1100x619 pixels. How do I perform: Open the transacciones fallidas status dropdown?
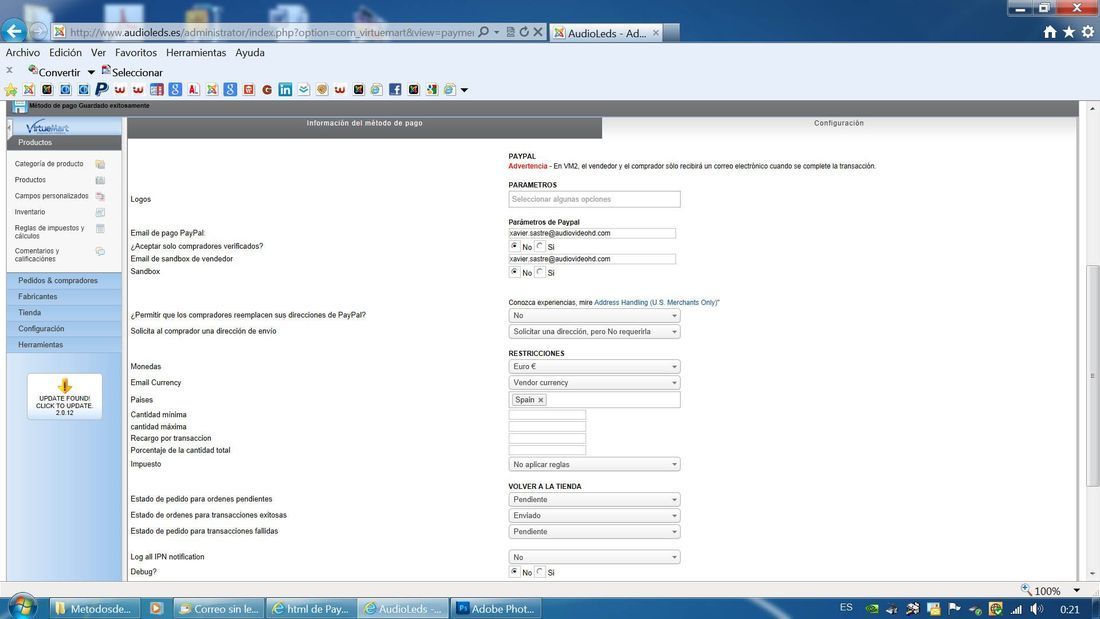pyautogui.click(x=594, y=531)
